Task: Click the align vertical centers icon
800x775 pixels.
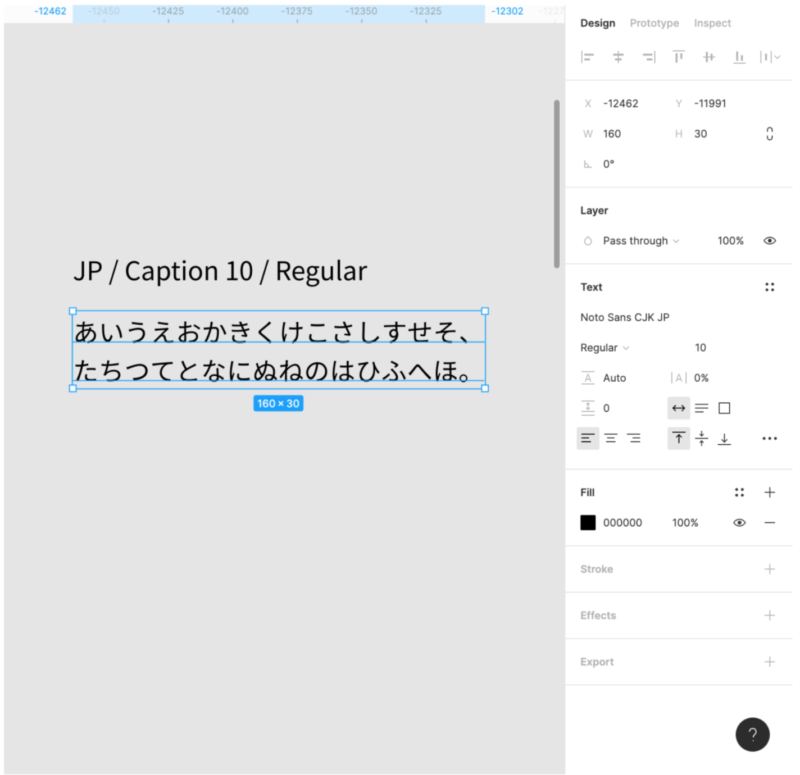Action: pyautogui.click(x=709, y=57)
